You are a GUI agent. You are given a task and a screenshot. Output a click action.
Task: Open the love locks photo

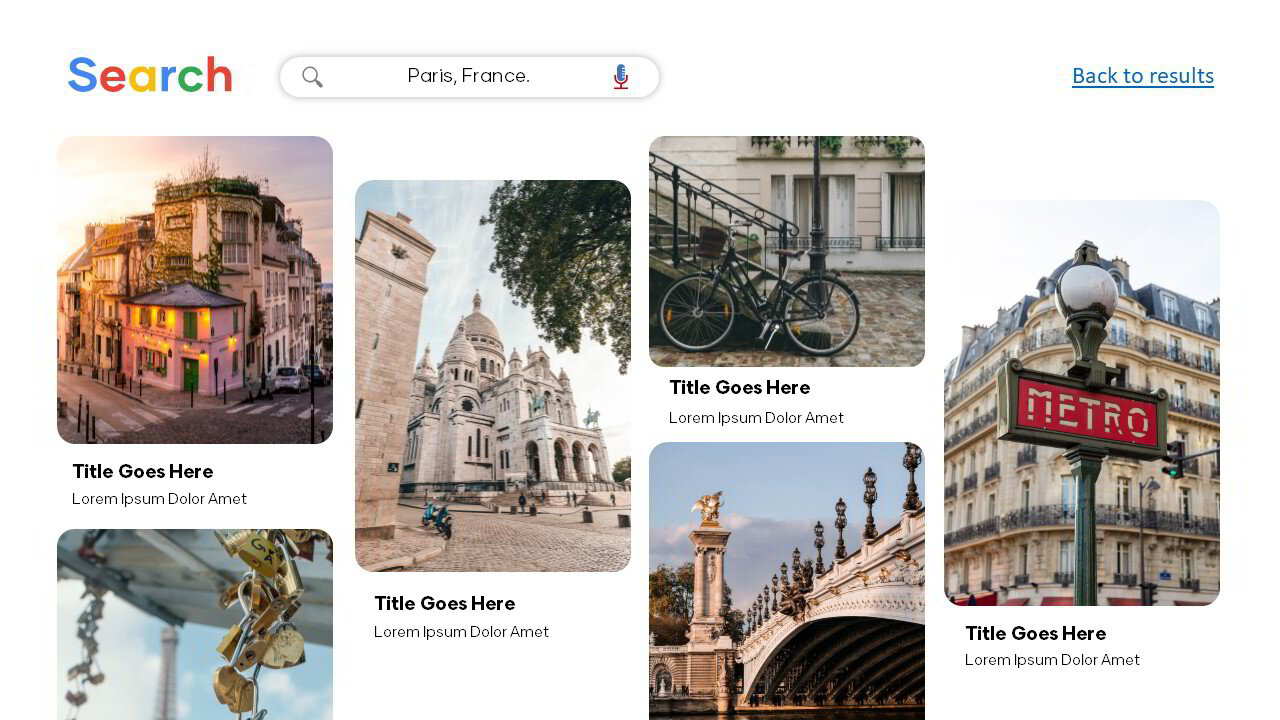tap(195, 624)
